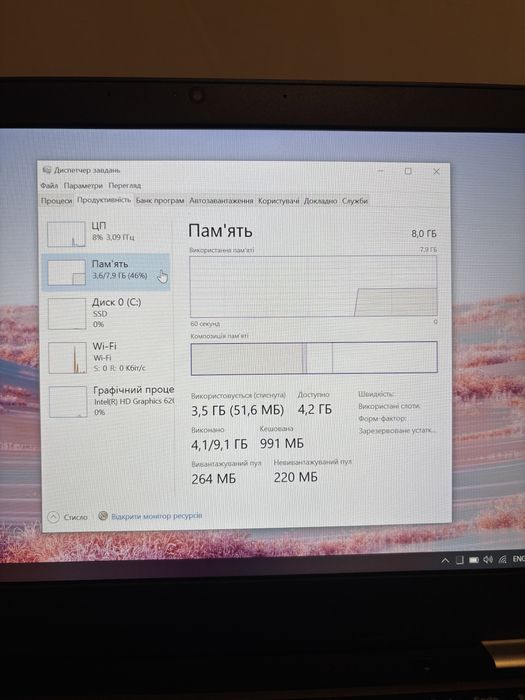Click the 4,1/9,1 ГБ committed value

click(x=219, y=445)
